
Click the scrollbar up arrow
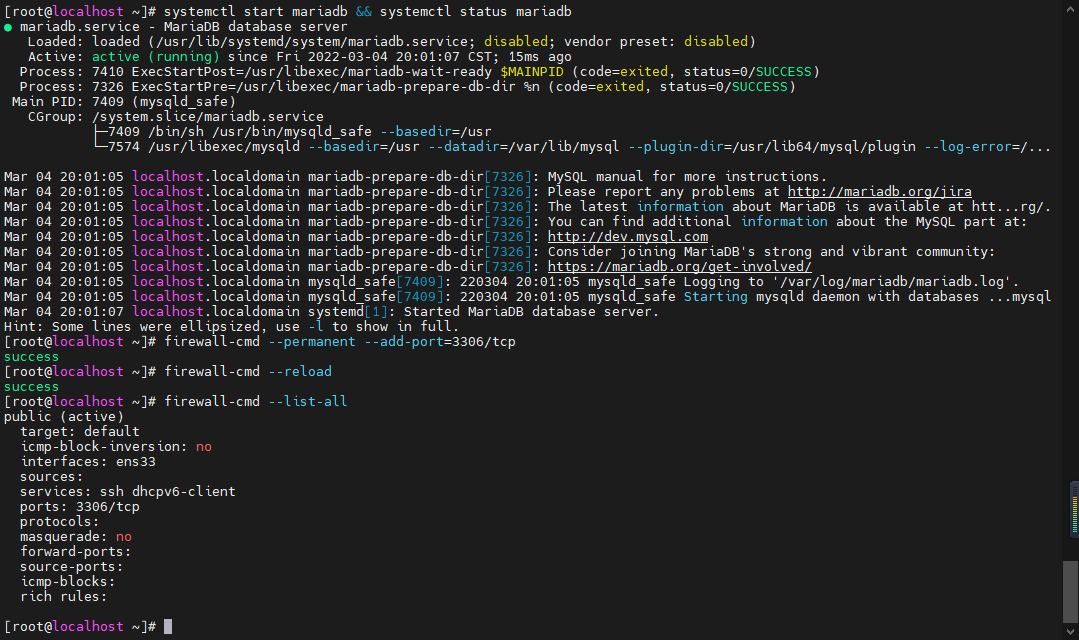point(1070,8)
